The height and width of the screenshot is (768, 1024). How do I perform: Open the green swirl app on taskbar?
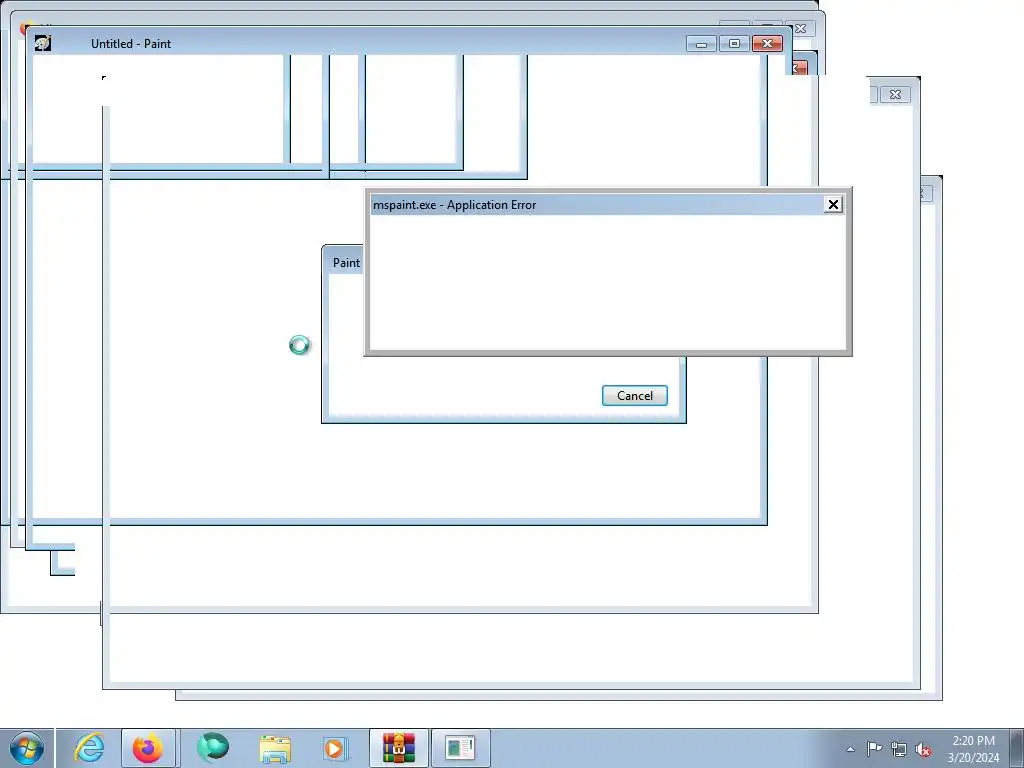coord(213,748)
